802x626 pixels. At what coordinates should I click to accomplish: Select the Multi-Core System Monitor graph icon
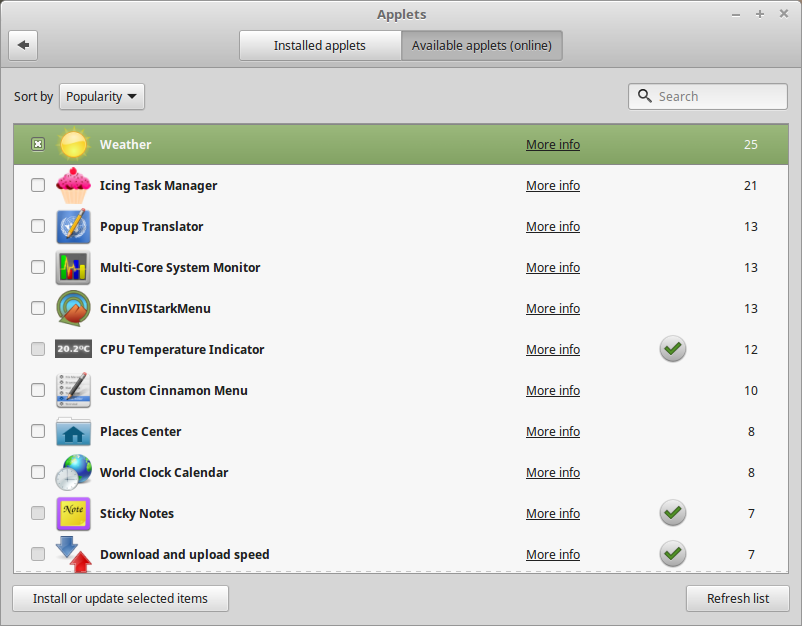pyautogui.click(x=73, y=267)
